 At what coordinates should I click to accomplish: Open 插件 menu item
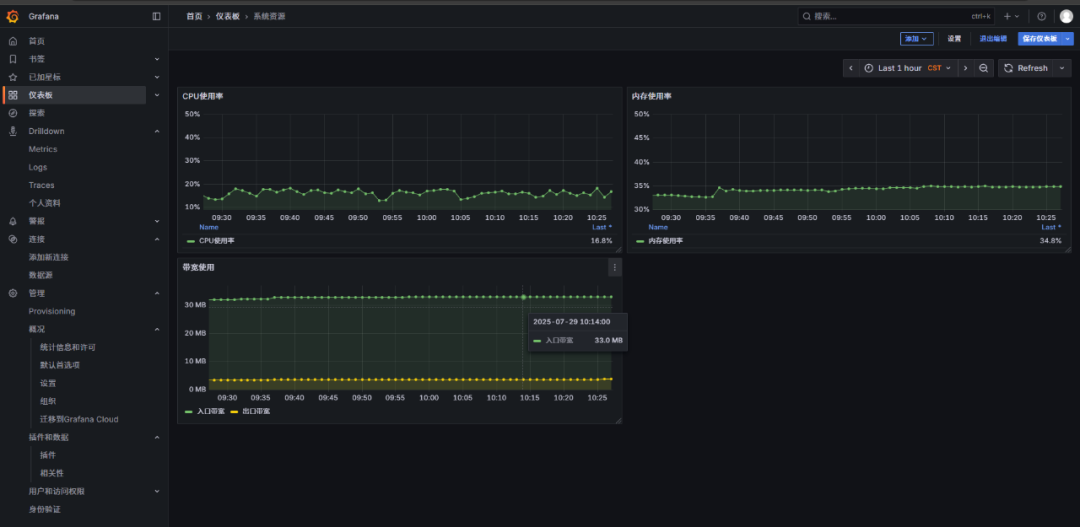pyautogui.click(x=48, y=455)
